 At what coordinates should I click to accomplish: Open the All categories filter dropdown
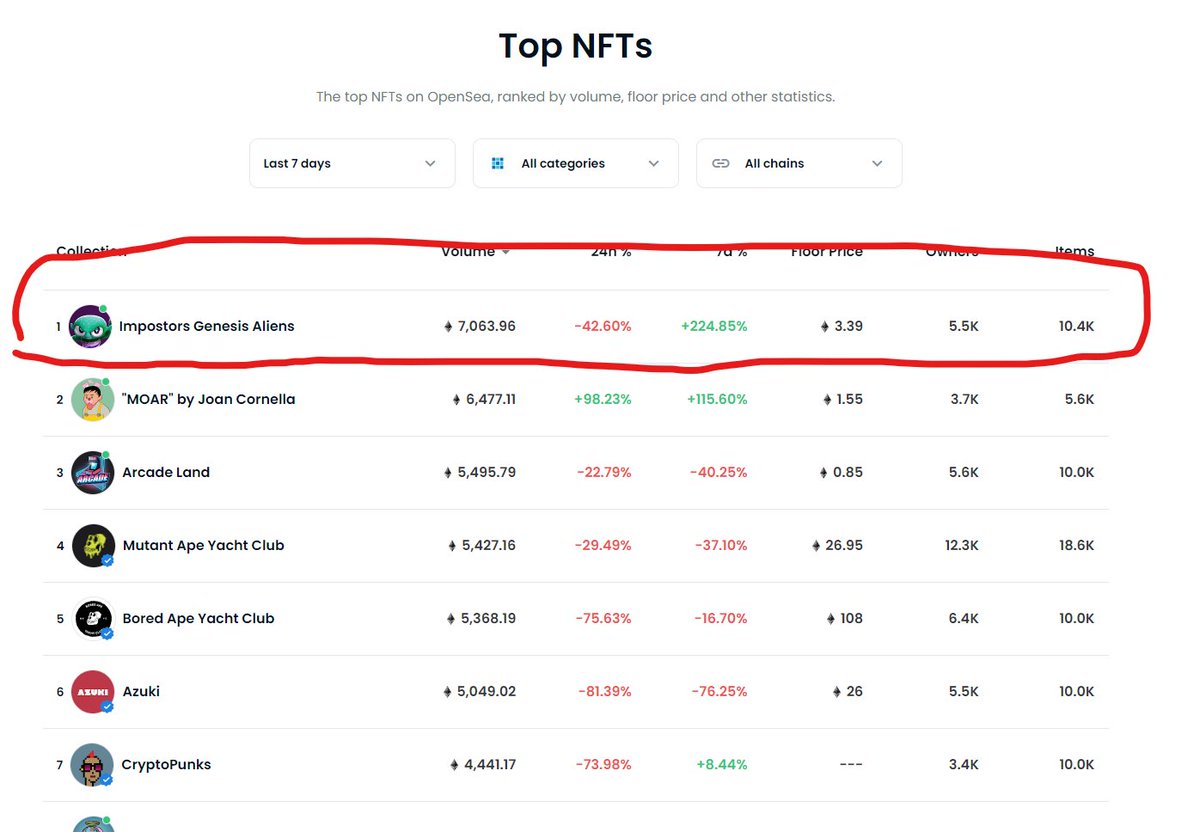point(576,163)
